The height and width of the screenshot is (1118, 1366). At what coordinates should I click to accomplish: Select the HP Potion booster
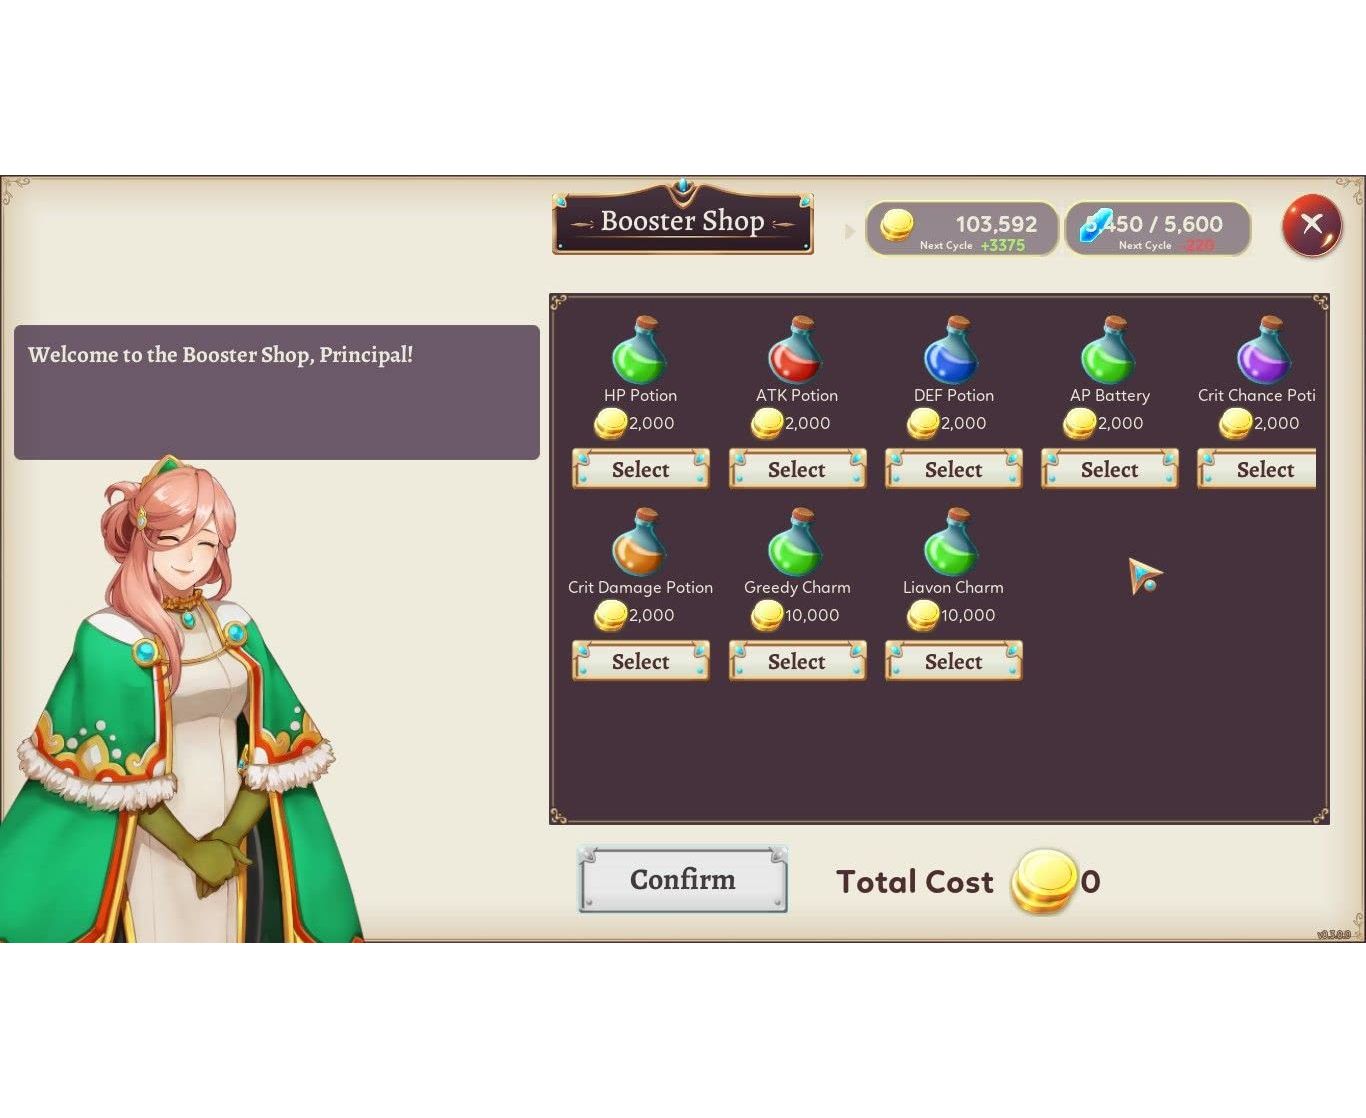pos(641,469)
